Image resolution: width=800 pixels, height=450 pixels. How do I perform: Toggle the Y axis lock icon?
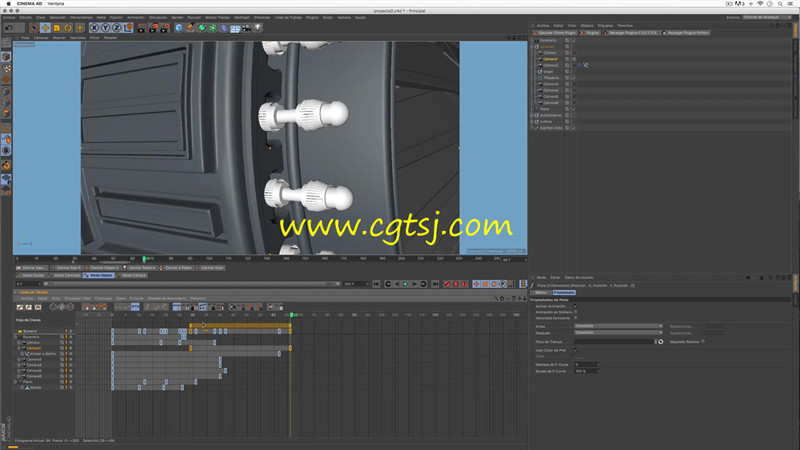[x=106, y=28]
